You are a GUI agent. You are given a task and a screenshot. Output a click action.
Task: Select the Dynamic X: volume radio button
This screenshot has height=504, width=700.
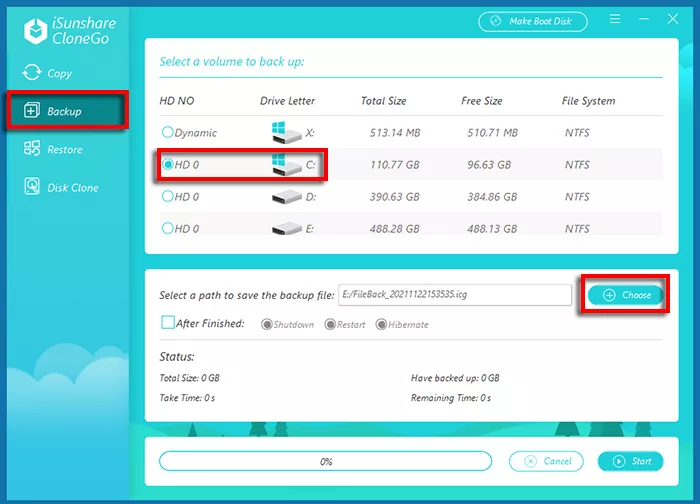[167, 132]
